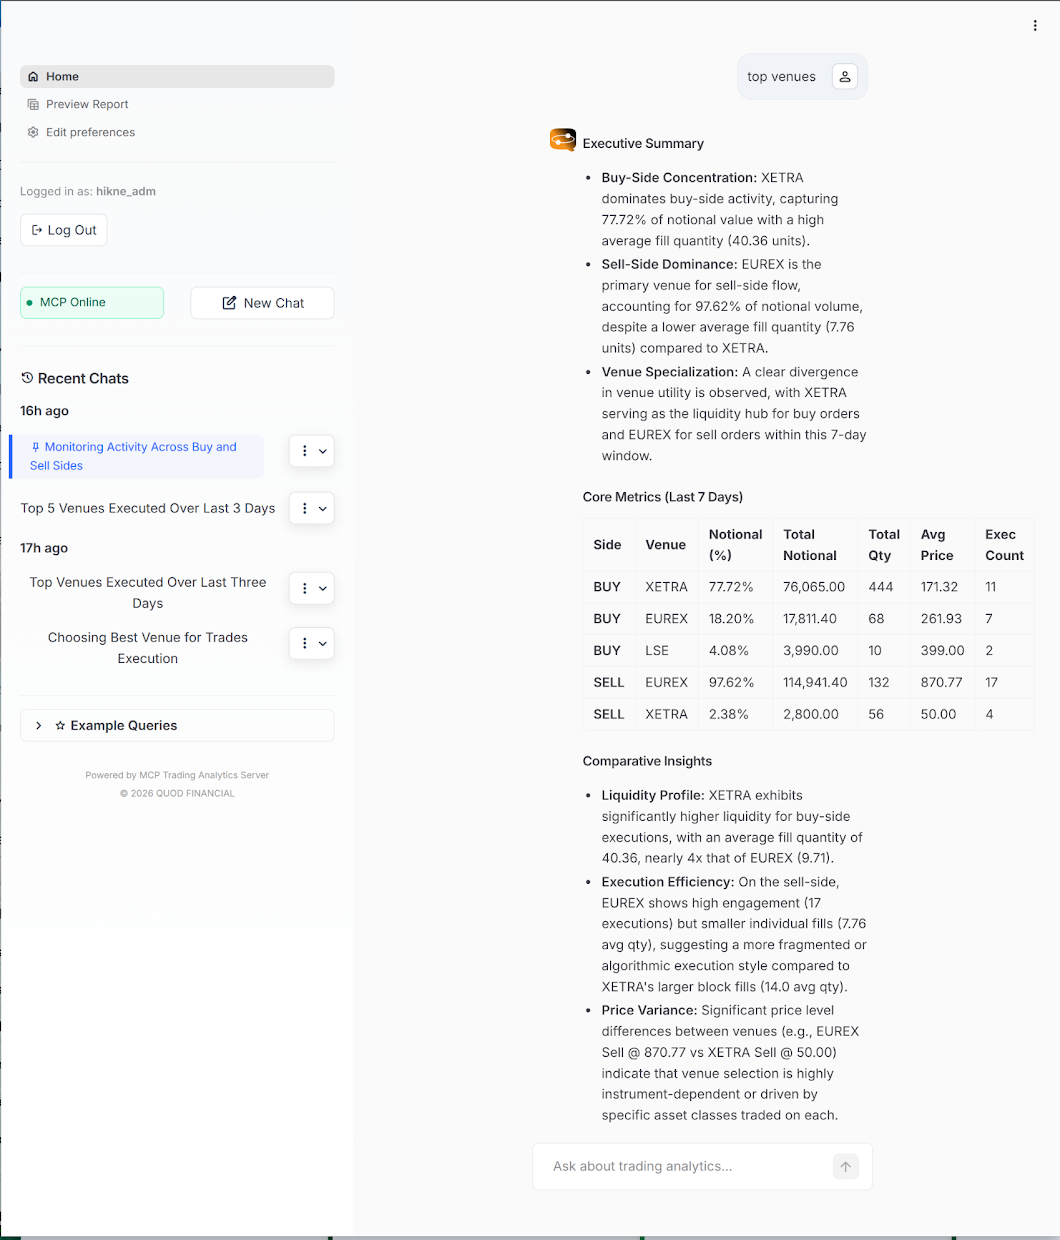This screenshot has width=1060, height=1240.
Task: Click the star icon beside Example Queries
Action: click(x=60, y=726)
